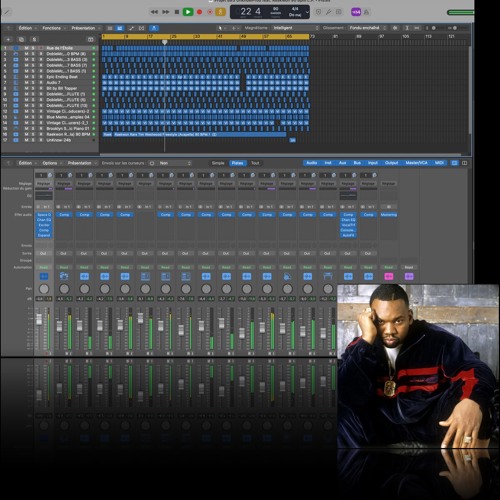Viewport: 500px width, 500px height.
Task: Click the wide channel strips icon in mixer
Action: (x=464, y=163)
